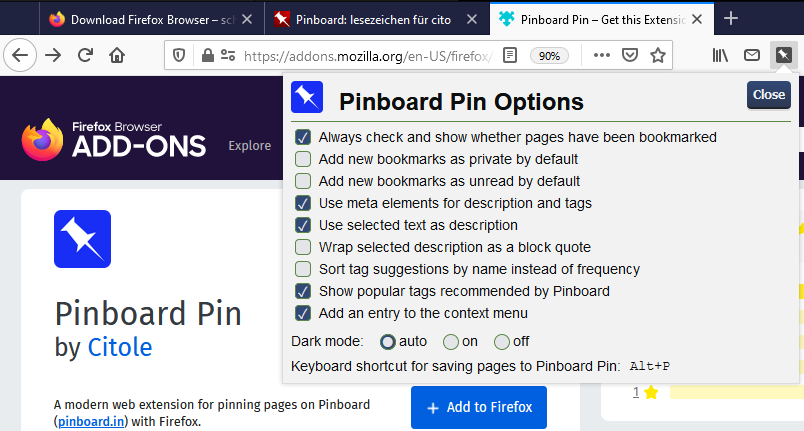Click the 90% zoom level indicator
Screen dimensions: 804x431
tap(549, 56)
